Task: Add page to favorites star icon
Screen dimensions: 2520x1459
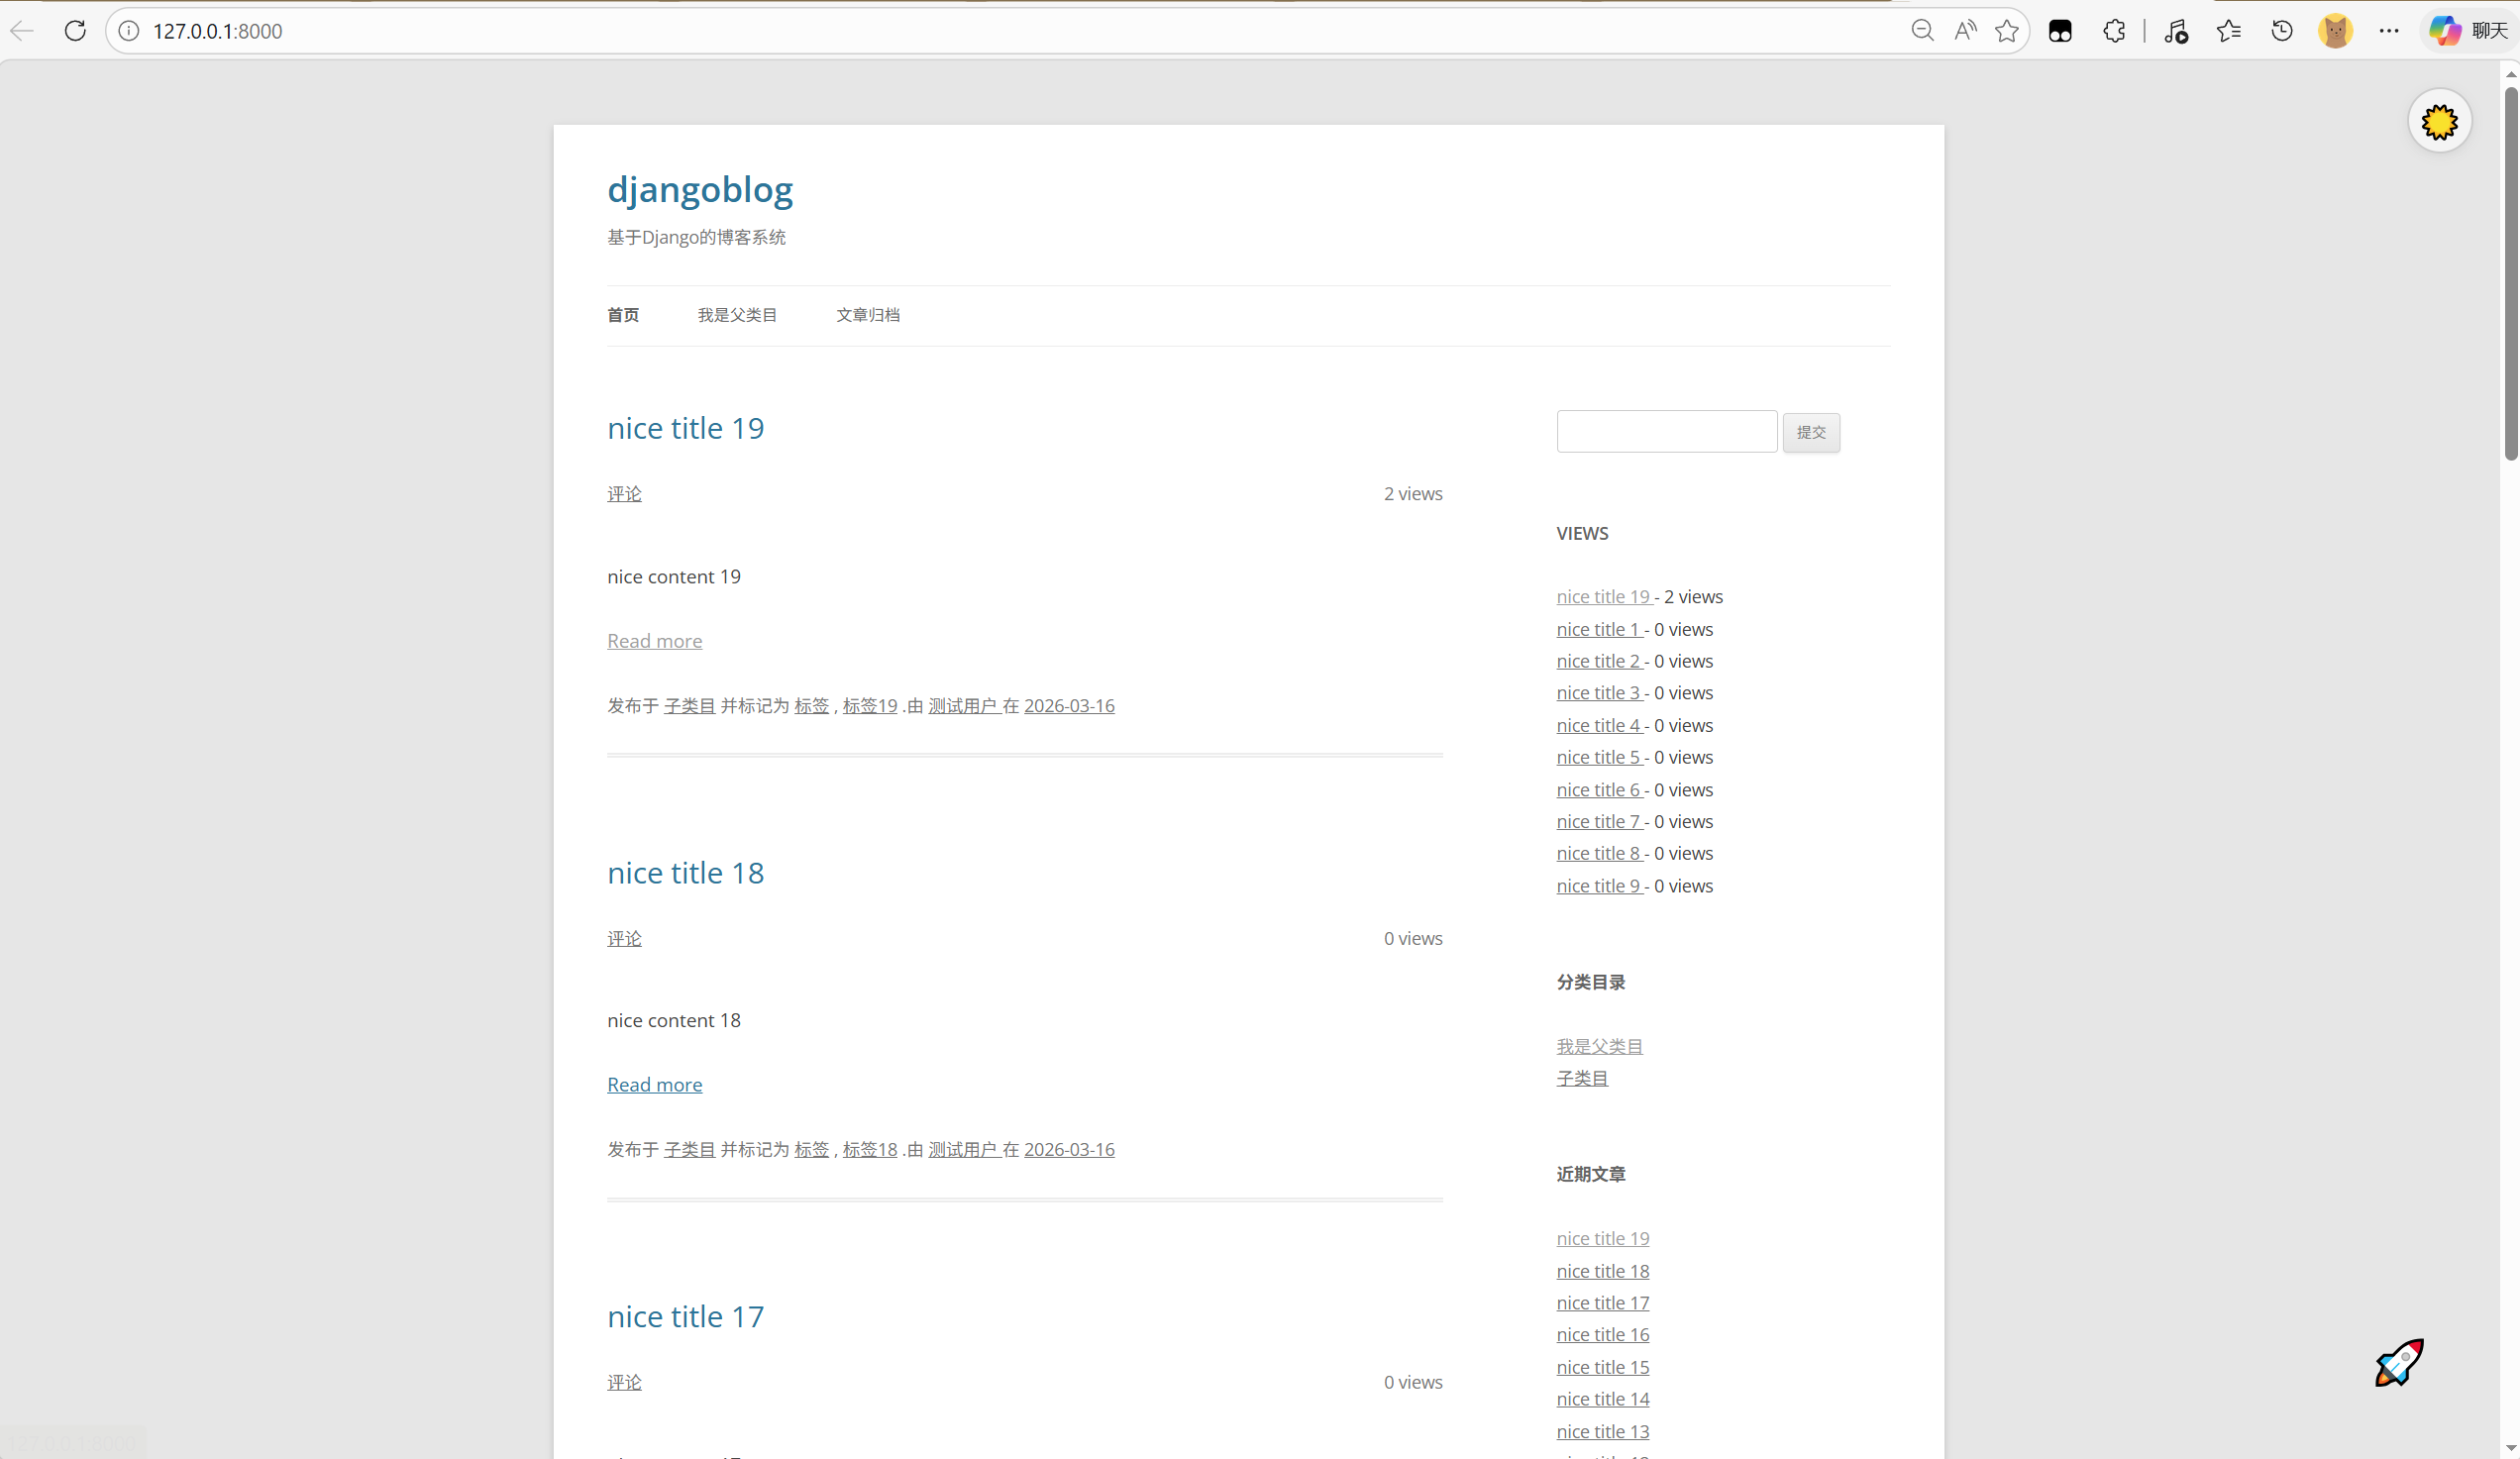Action: pyautogui.click(x=2007, y=31)
